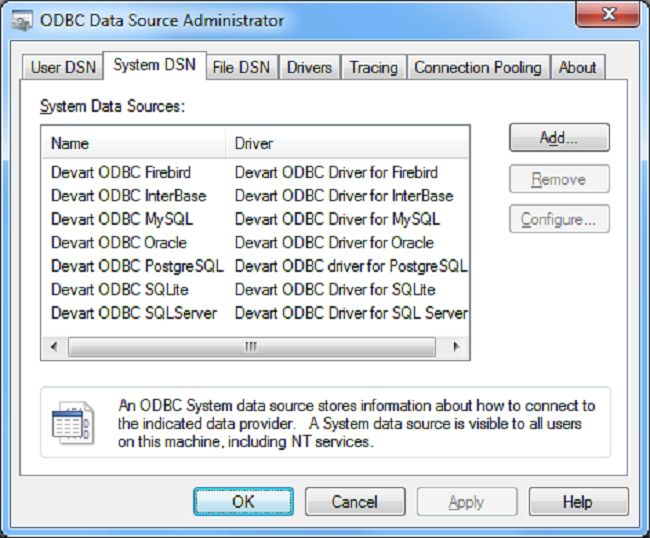Close the ODBC Data Source Administrator window
The image size is (650, 538).
tap(608, 14)
